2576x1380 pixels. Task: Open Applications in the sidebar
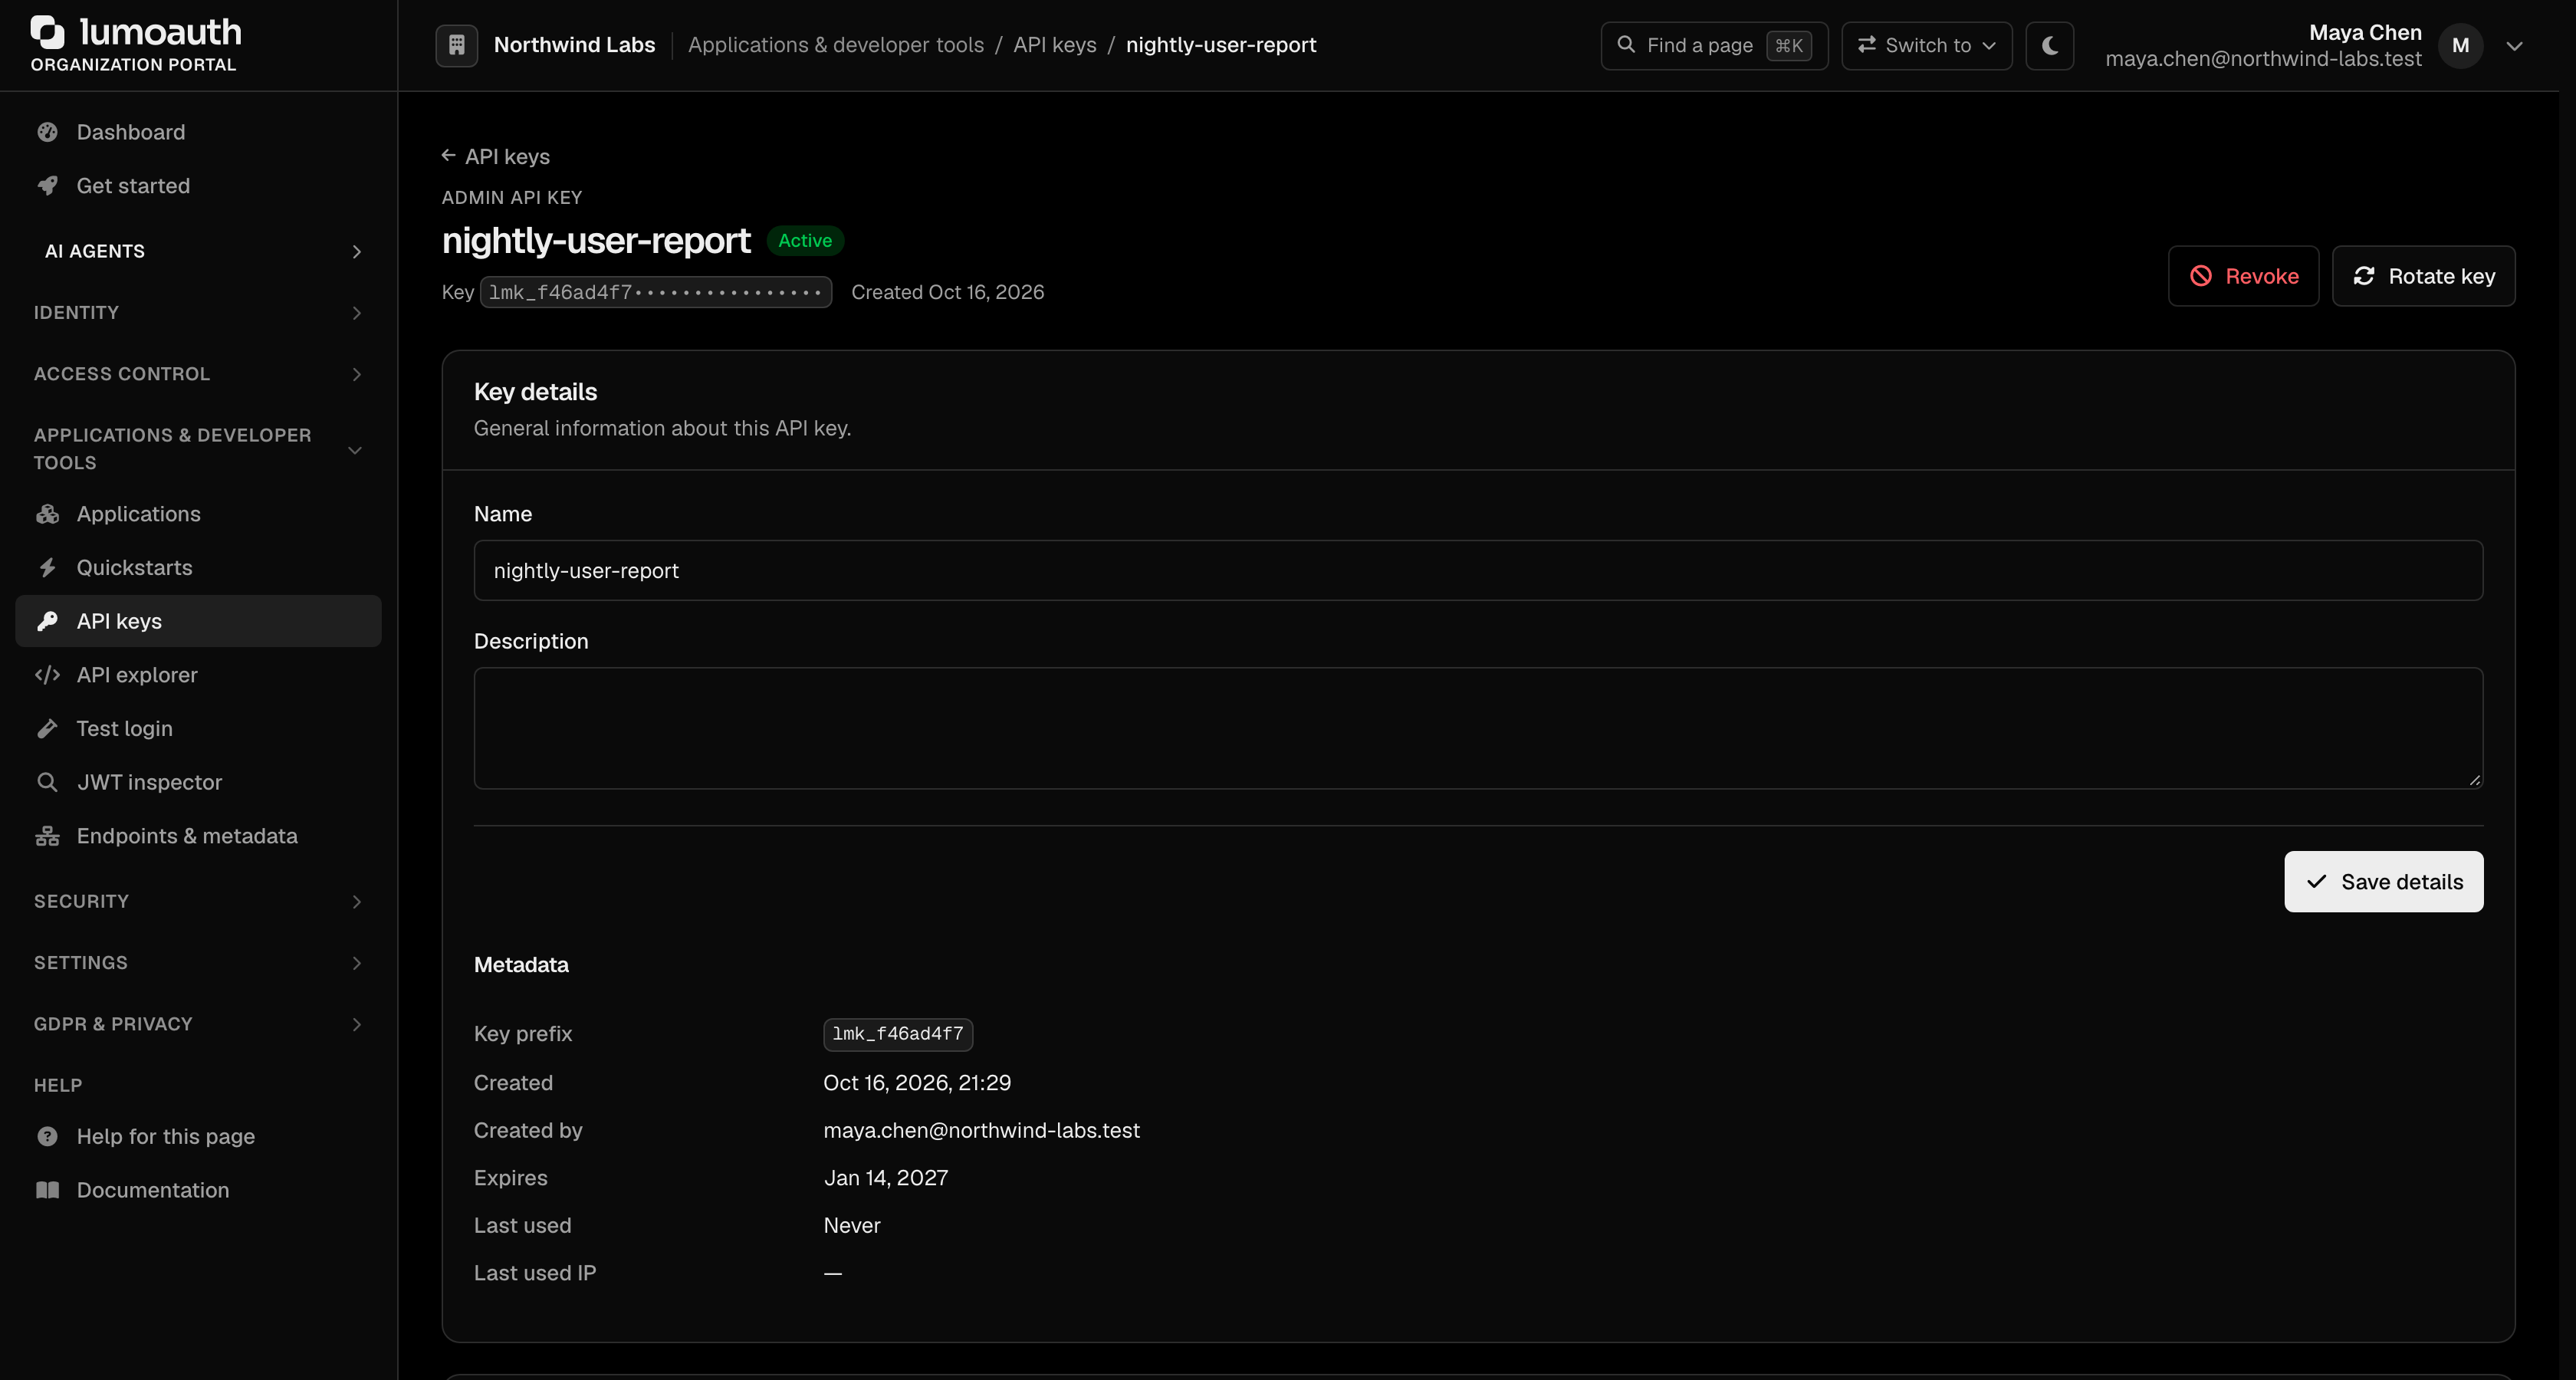[x=198, y=514]
